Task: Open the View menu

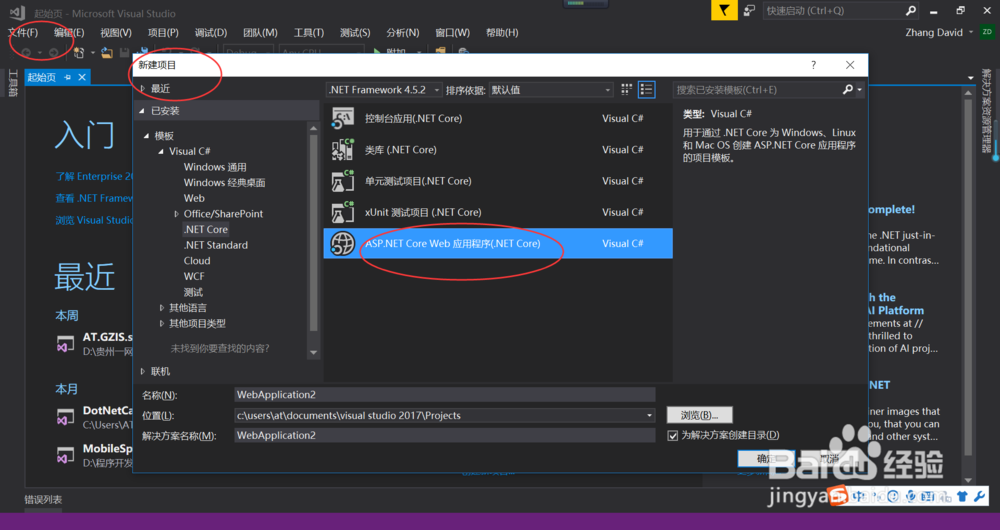Action: click(116, 33)
